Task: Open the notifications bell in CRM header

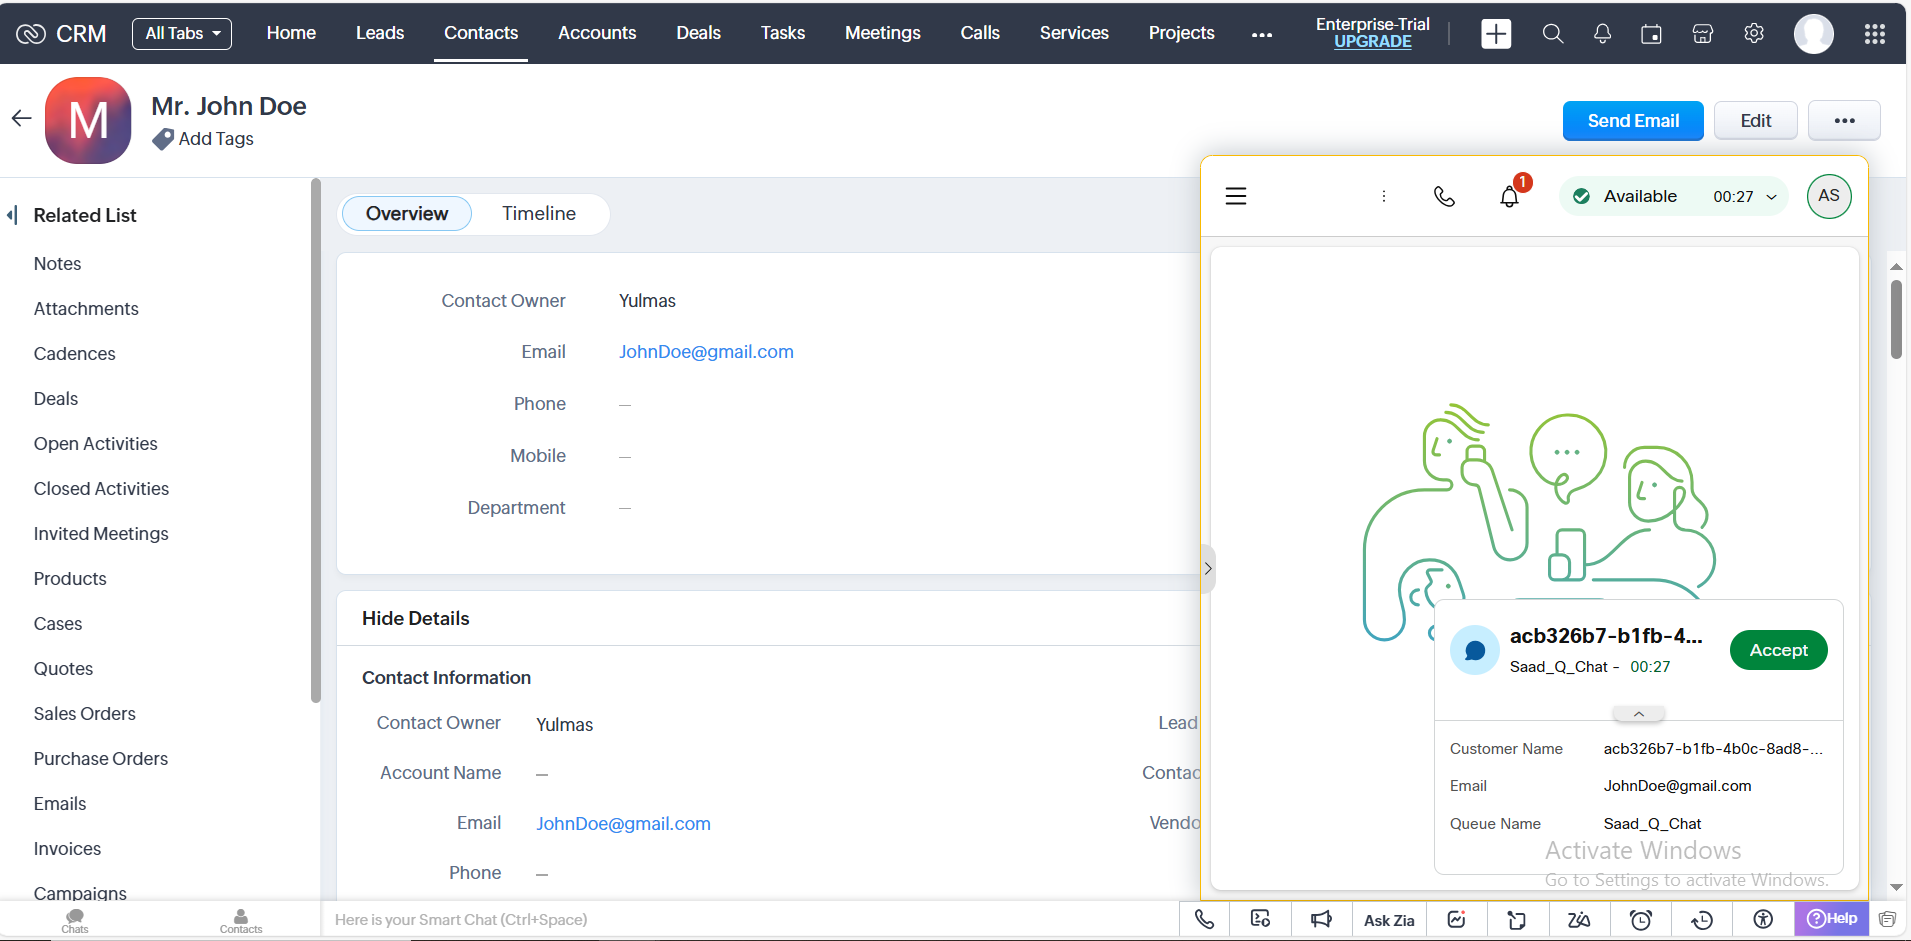Action: click(1602, 34)
